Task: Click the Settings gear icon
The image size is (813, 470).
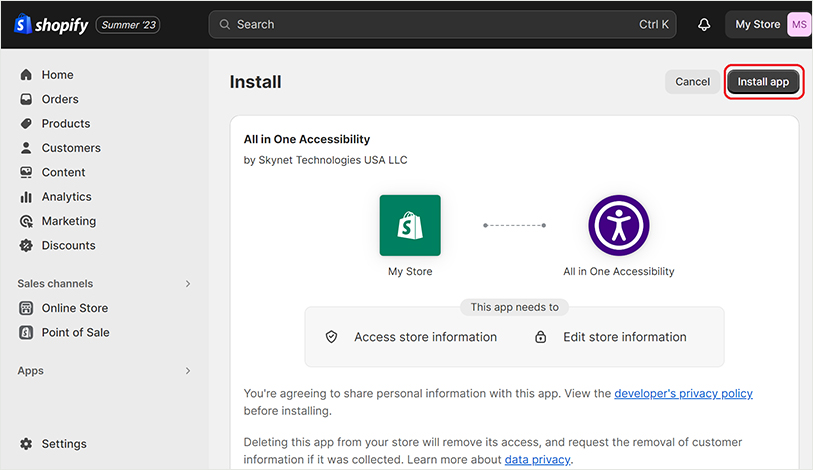Action: (x=26, y=444)
